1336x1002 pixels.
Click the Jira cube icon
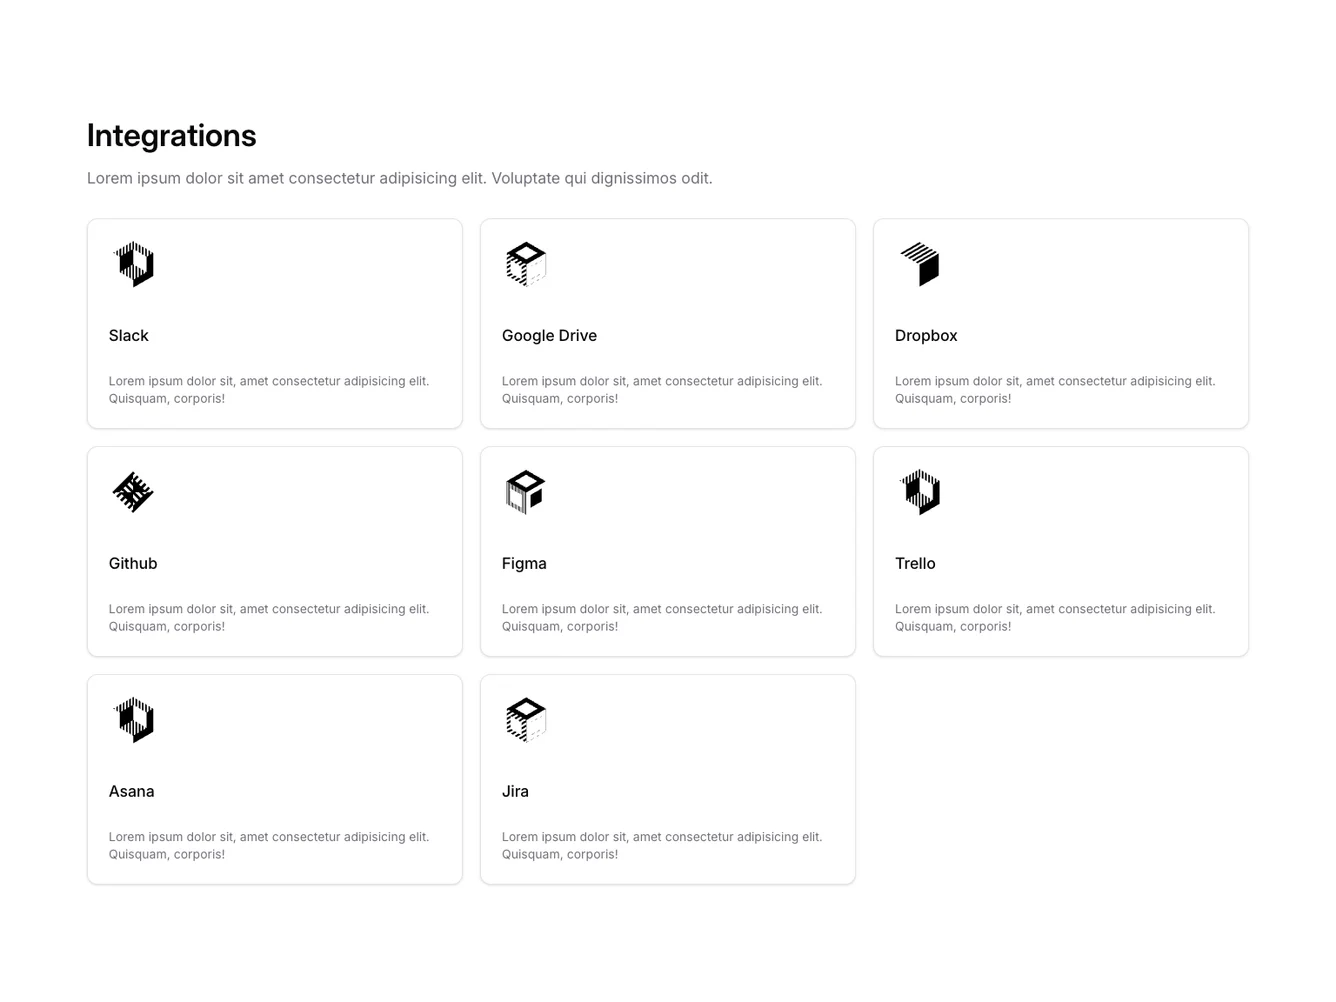pyautogui.click(x=526, y=720)
